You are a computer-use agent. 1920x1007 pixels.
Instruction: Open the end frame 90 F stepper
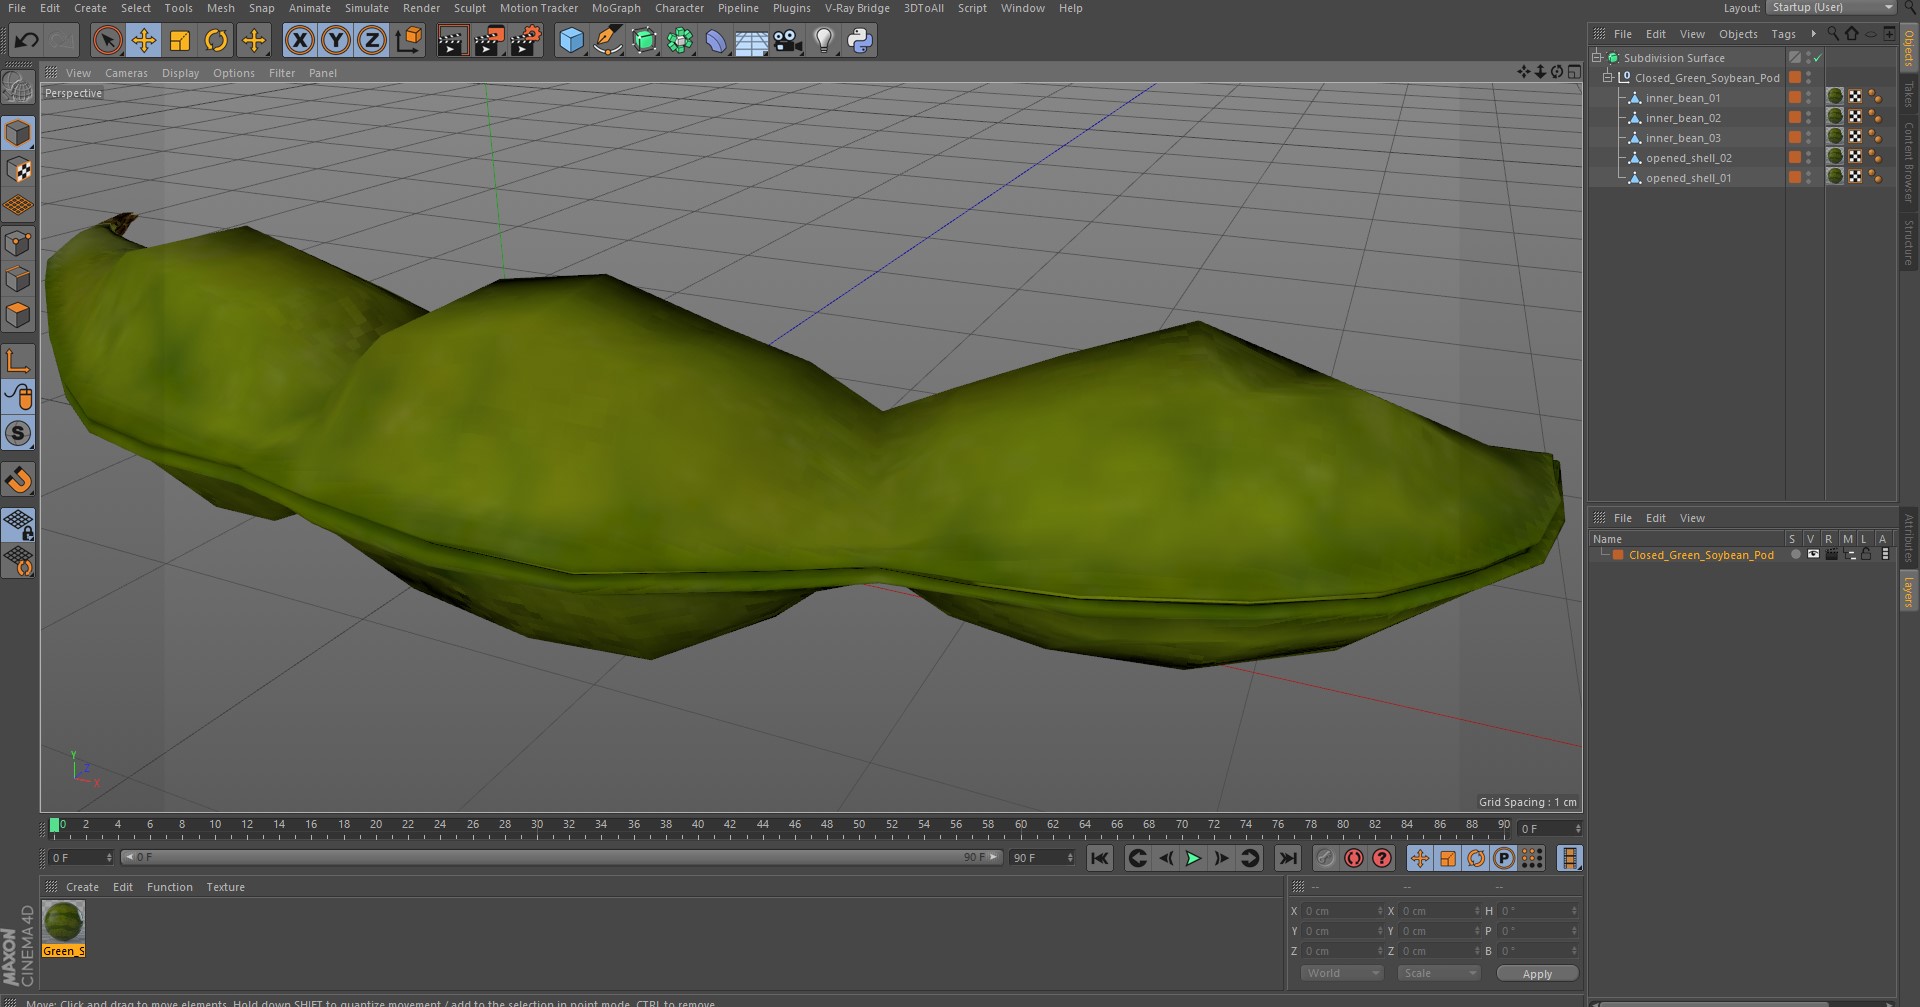coord(1070,858)
